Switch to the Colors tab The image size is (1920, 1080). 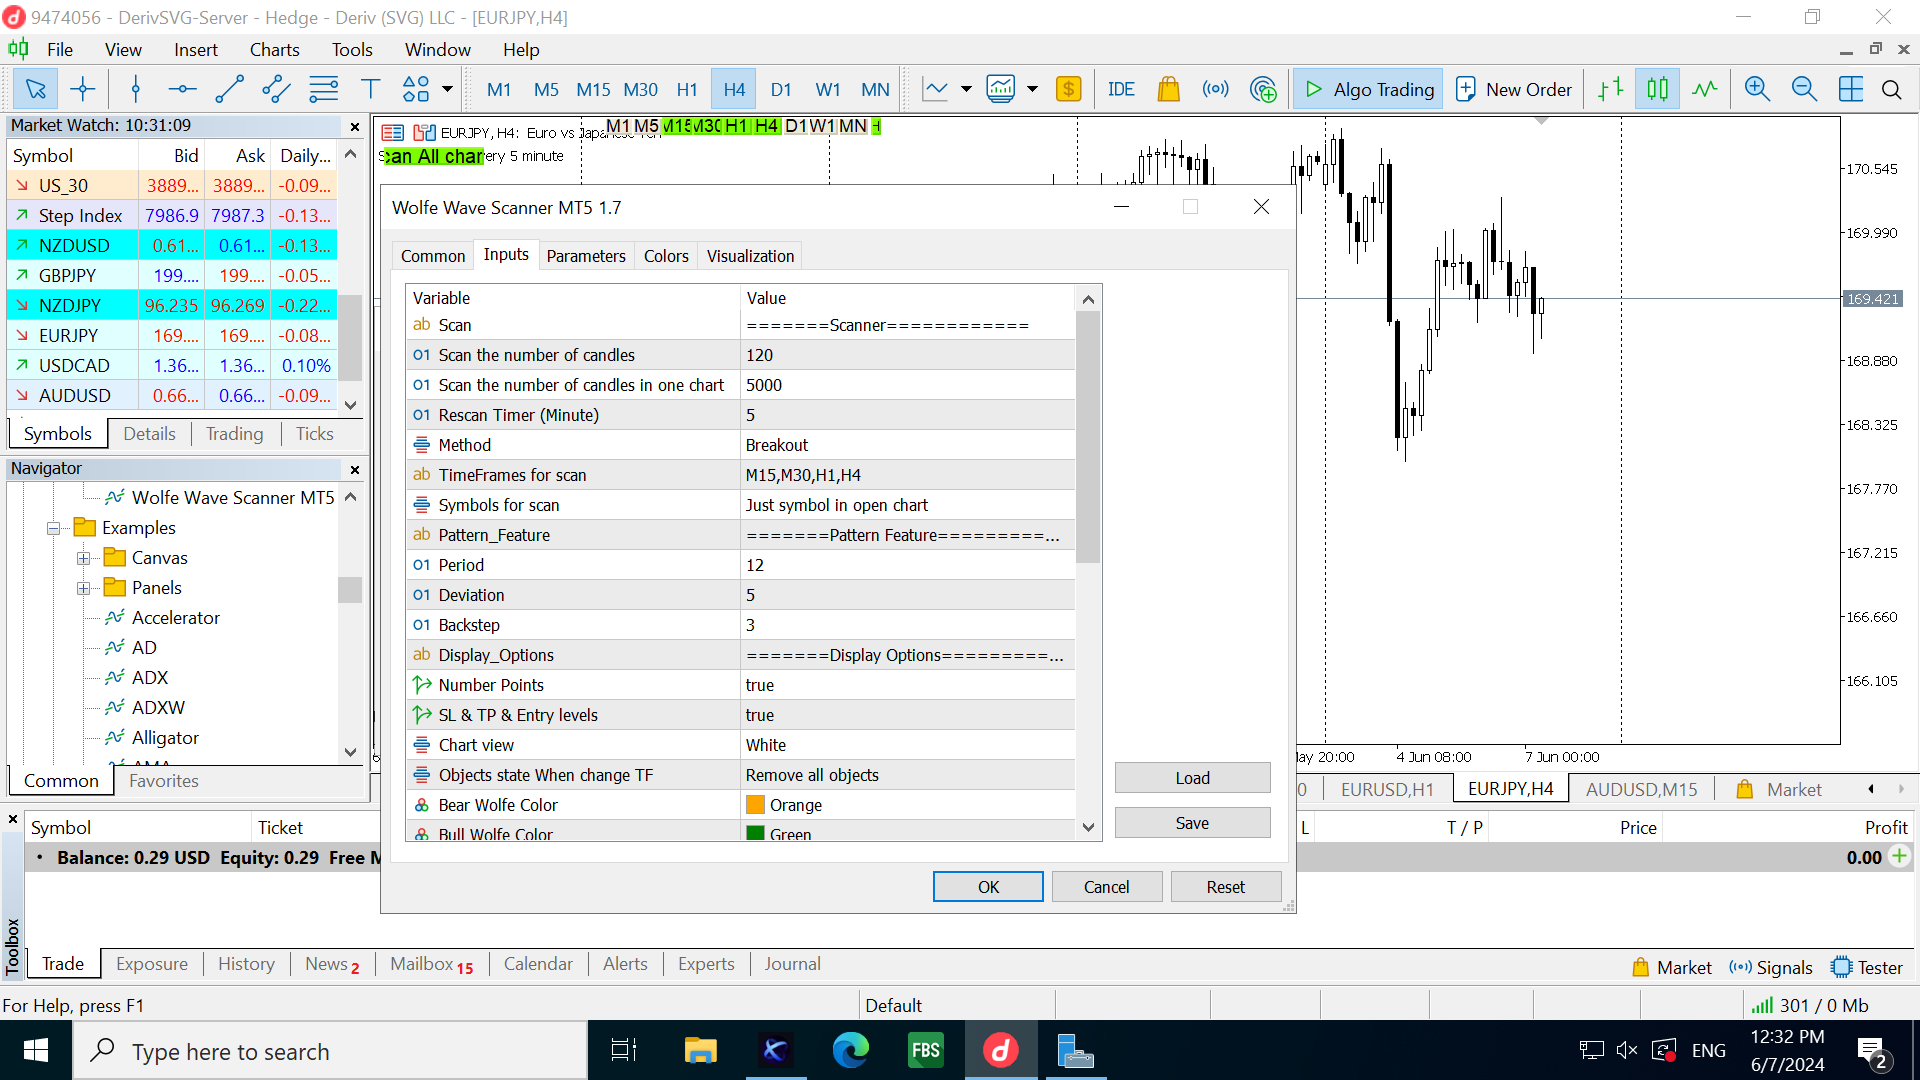pyautogui.click(x=666, y=256)
